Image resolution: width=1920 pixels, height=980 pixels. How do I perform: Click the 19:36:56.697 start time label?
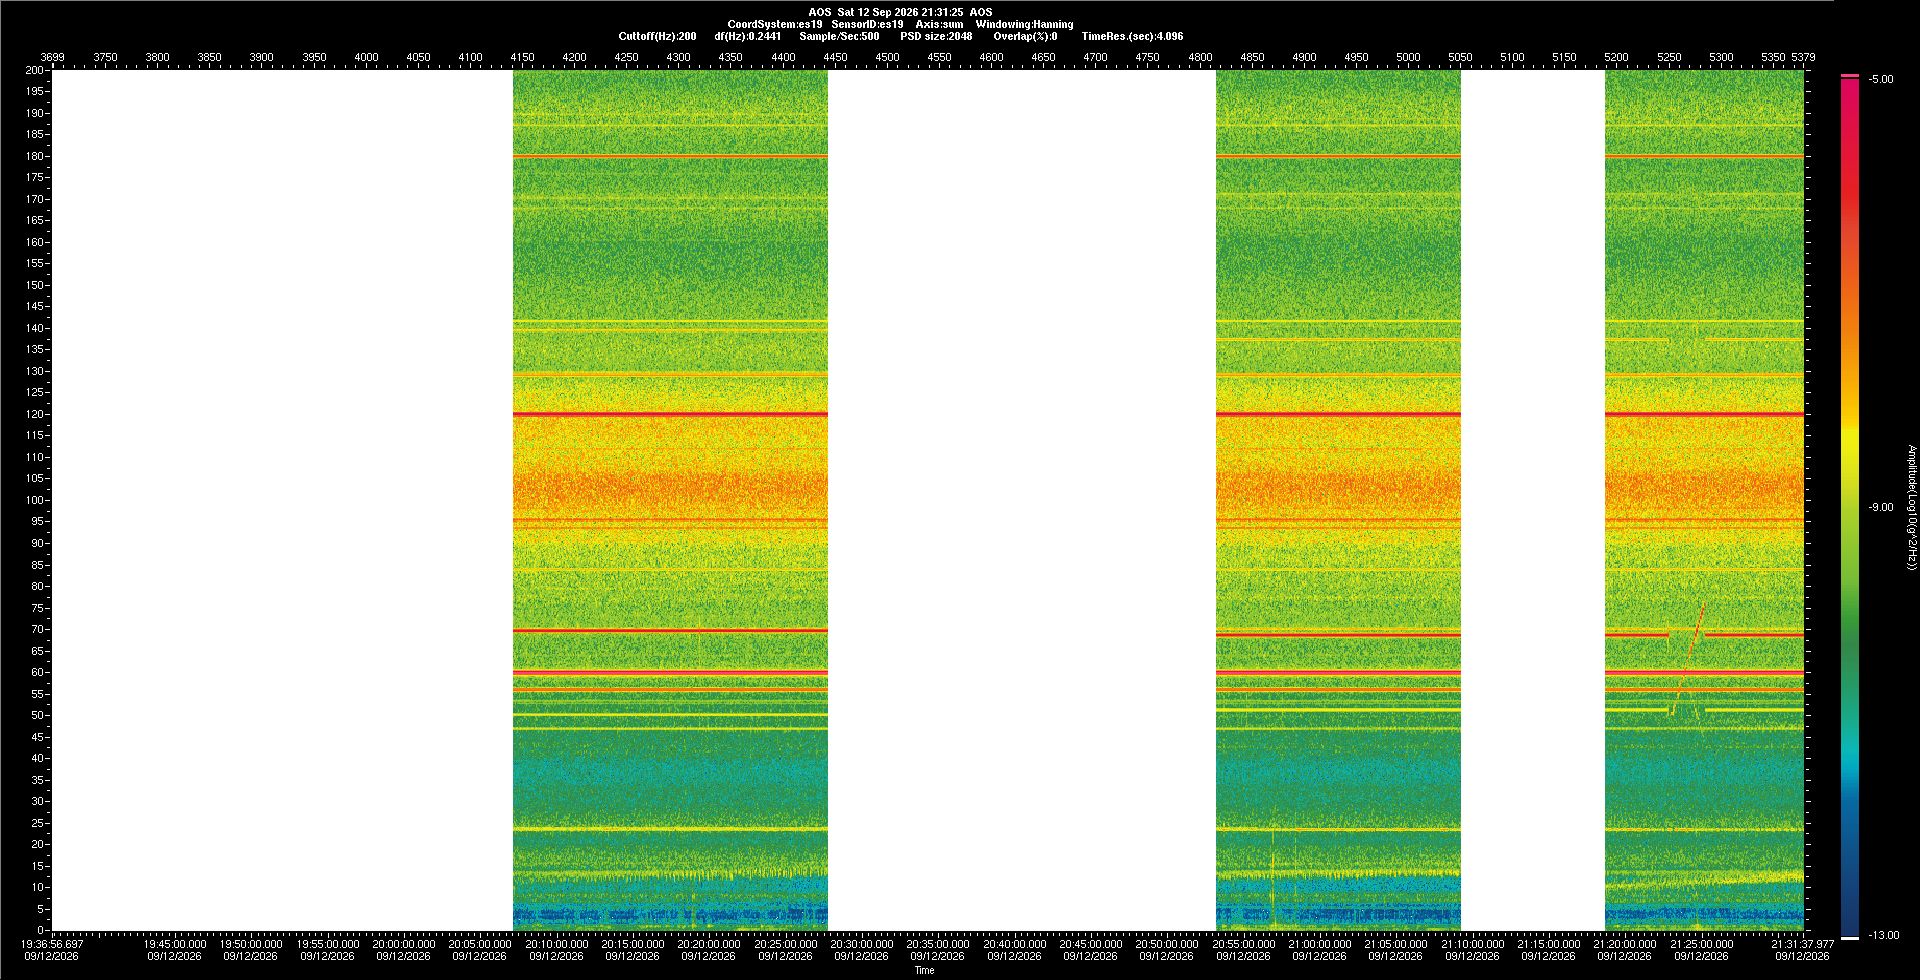click(53, 944)
